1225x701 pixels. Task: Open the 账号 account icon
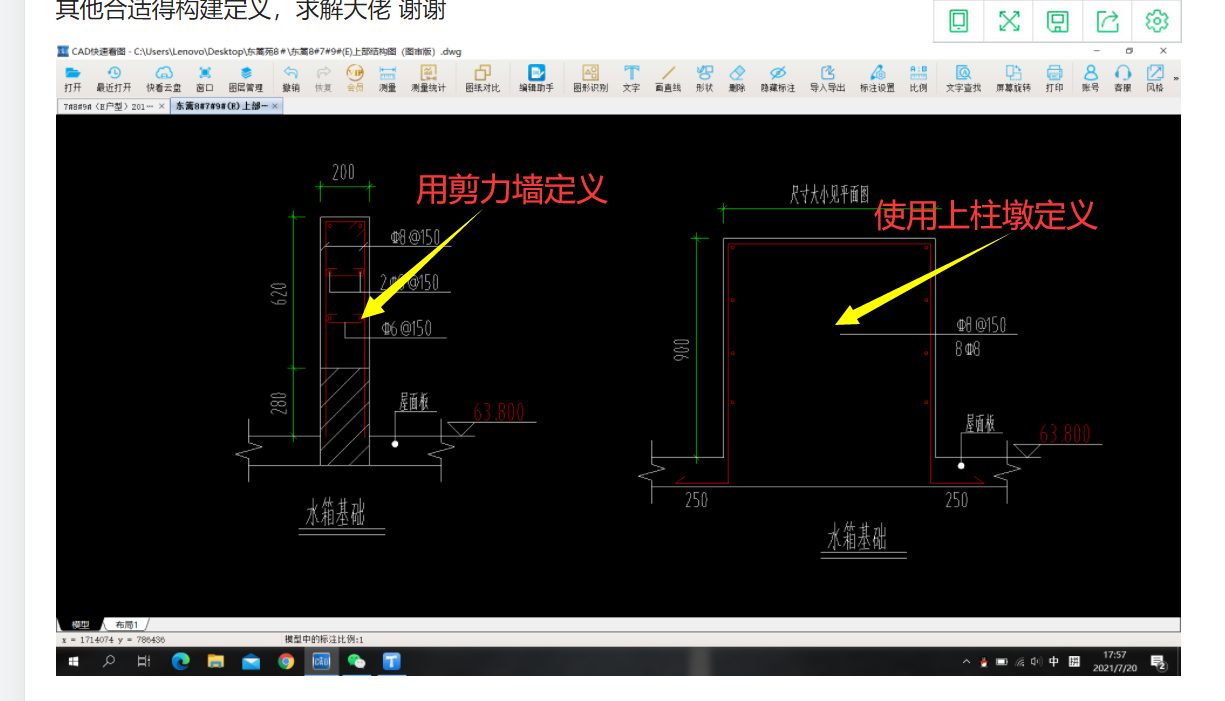pyautogui.click(x=1090, y=78)
